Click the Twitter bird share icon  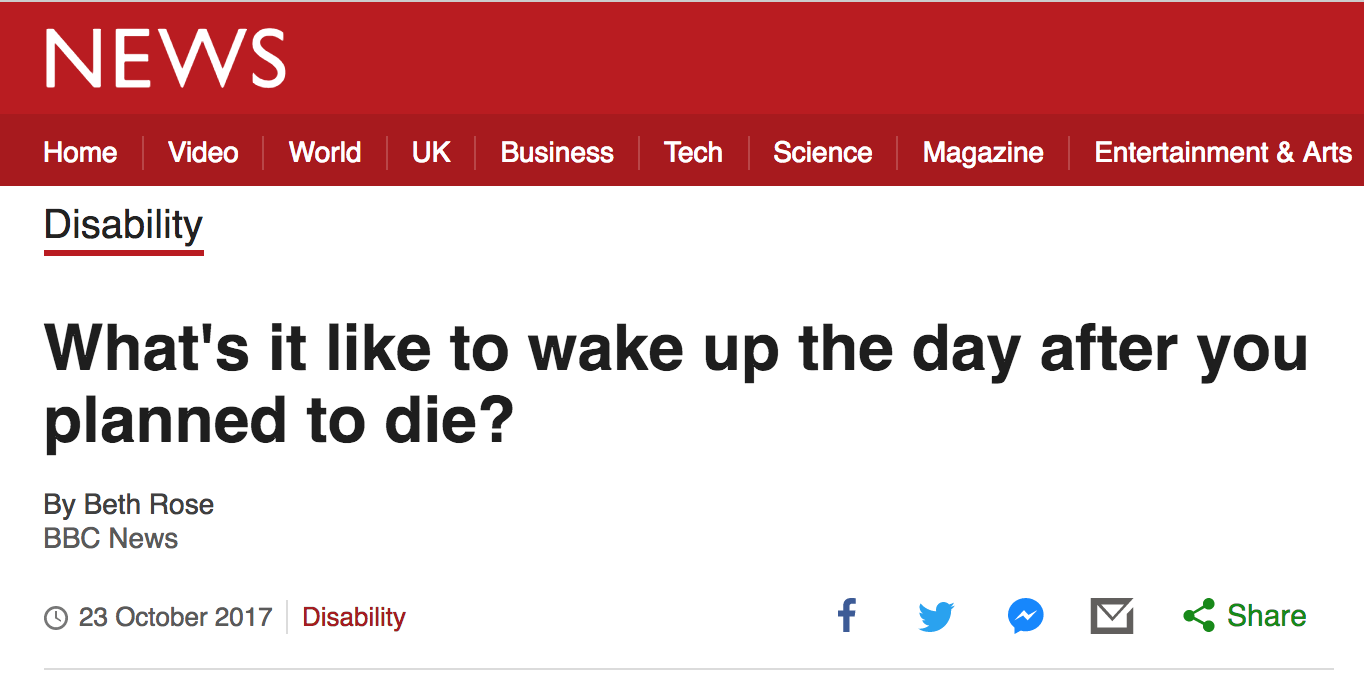click(936, 616)
